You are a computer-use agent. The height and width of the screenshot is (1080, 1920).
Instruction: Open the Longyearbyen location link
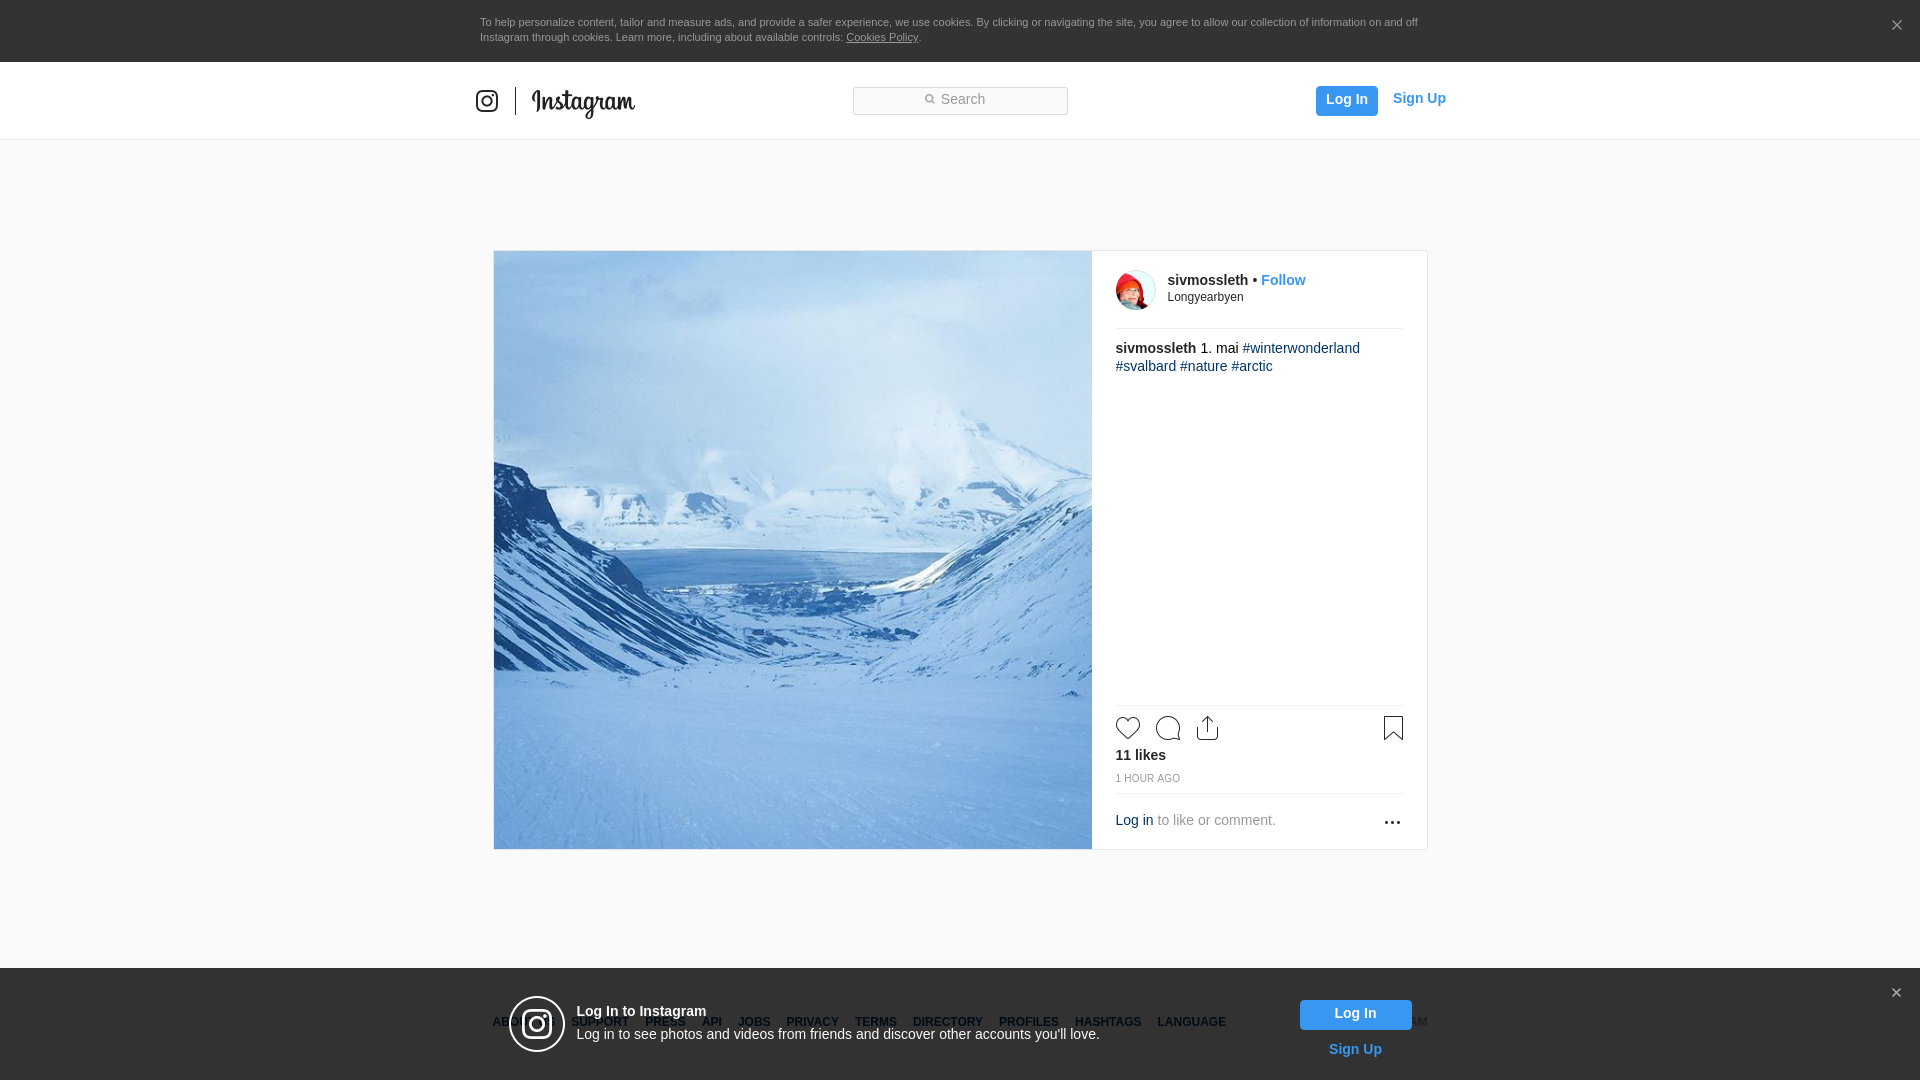pos(1205,297)
